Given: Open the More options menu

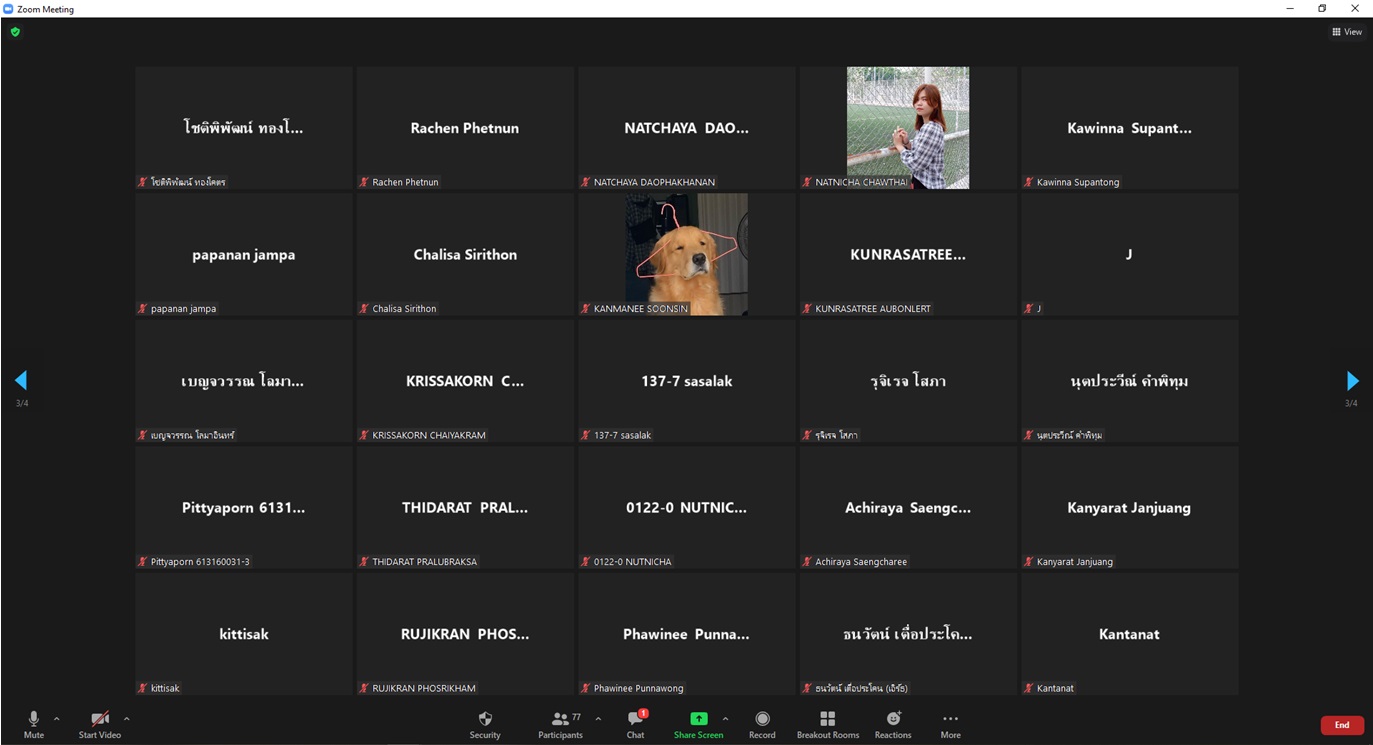Looking at the screenshot, I should [x=950, y=724].
